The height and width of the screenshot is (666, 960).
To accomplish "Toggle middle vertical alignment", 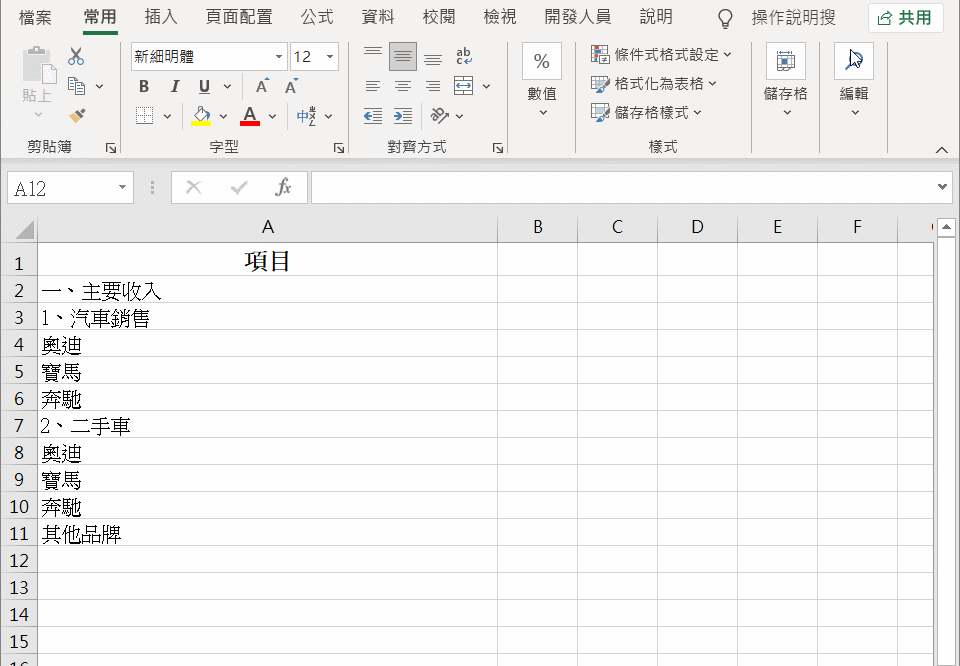I will 403,56.
